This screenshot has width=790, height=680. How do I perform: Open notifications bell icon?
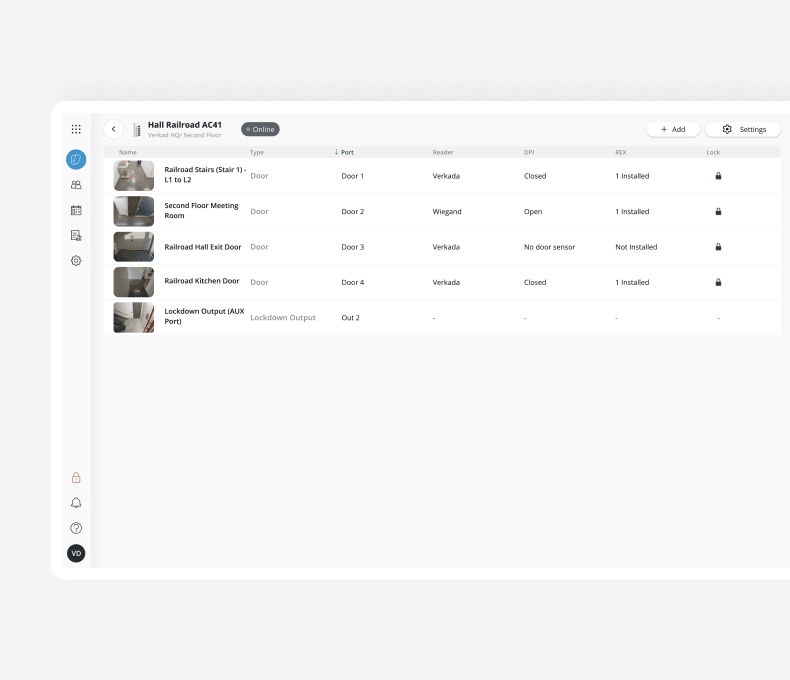click(x=76, y=503)
